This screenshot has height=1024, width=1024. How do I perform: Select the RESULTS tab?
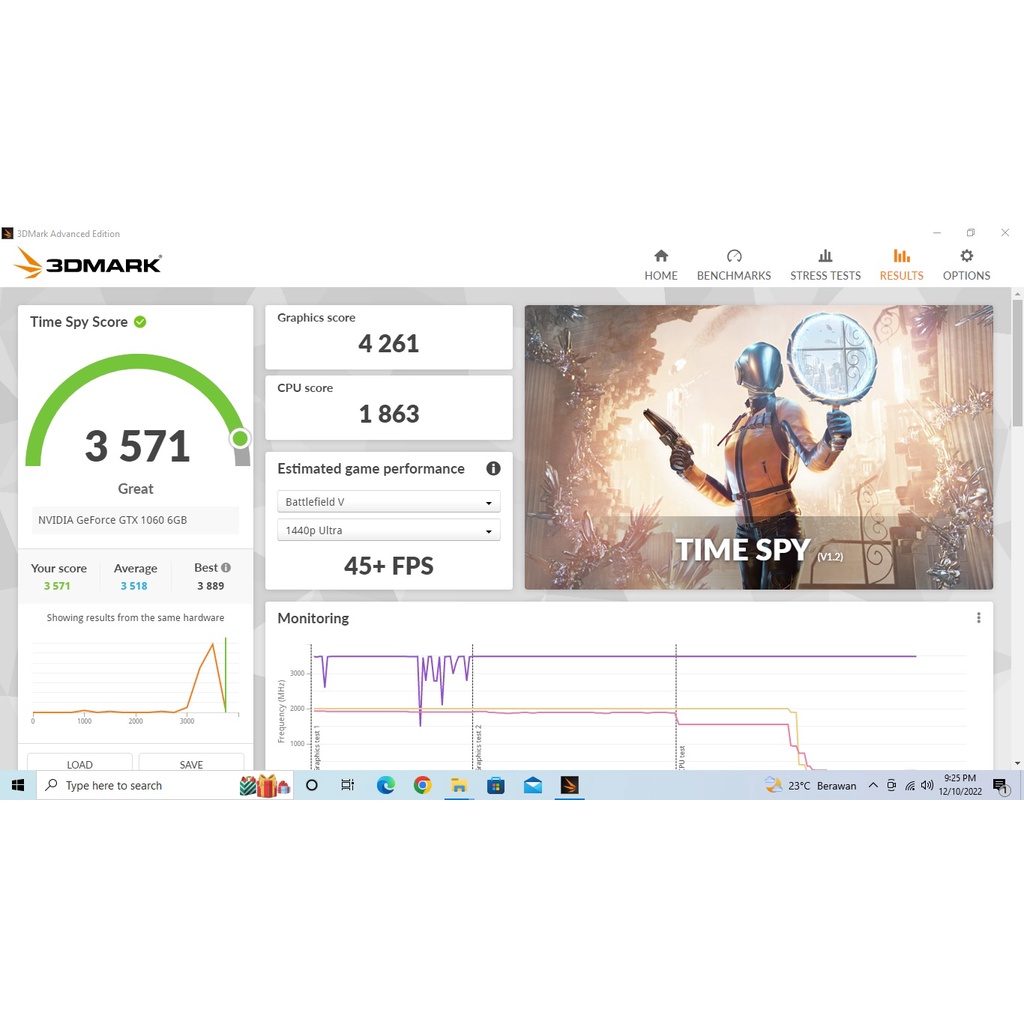(901, 264)
